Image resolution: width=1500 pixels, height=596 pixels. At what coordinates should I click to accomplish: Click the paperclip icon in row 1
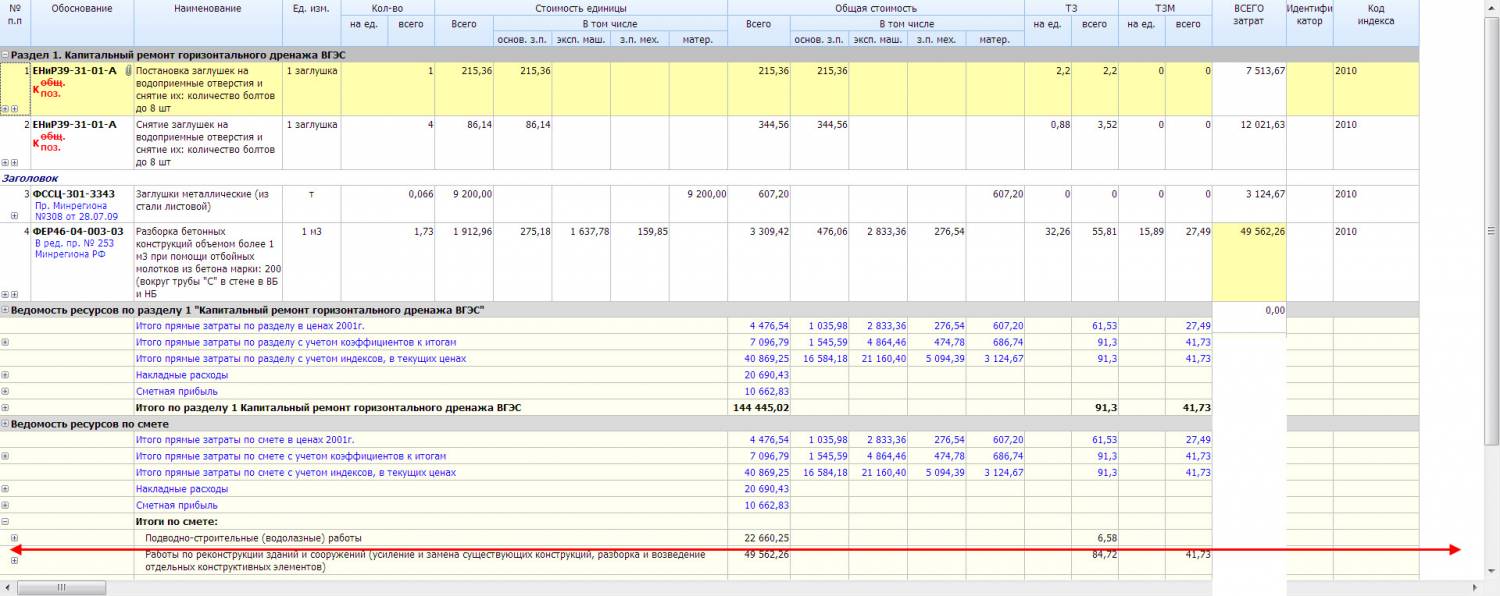pyautogui.click(x=128, y=71)
